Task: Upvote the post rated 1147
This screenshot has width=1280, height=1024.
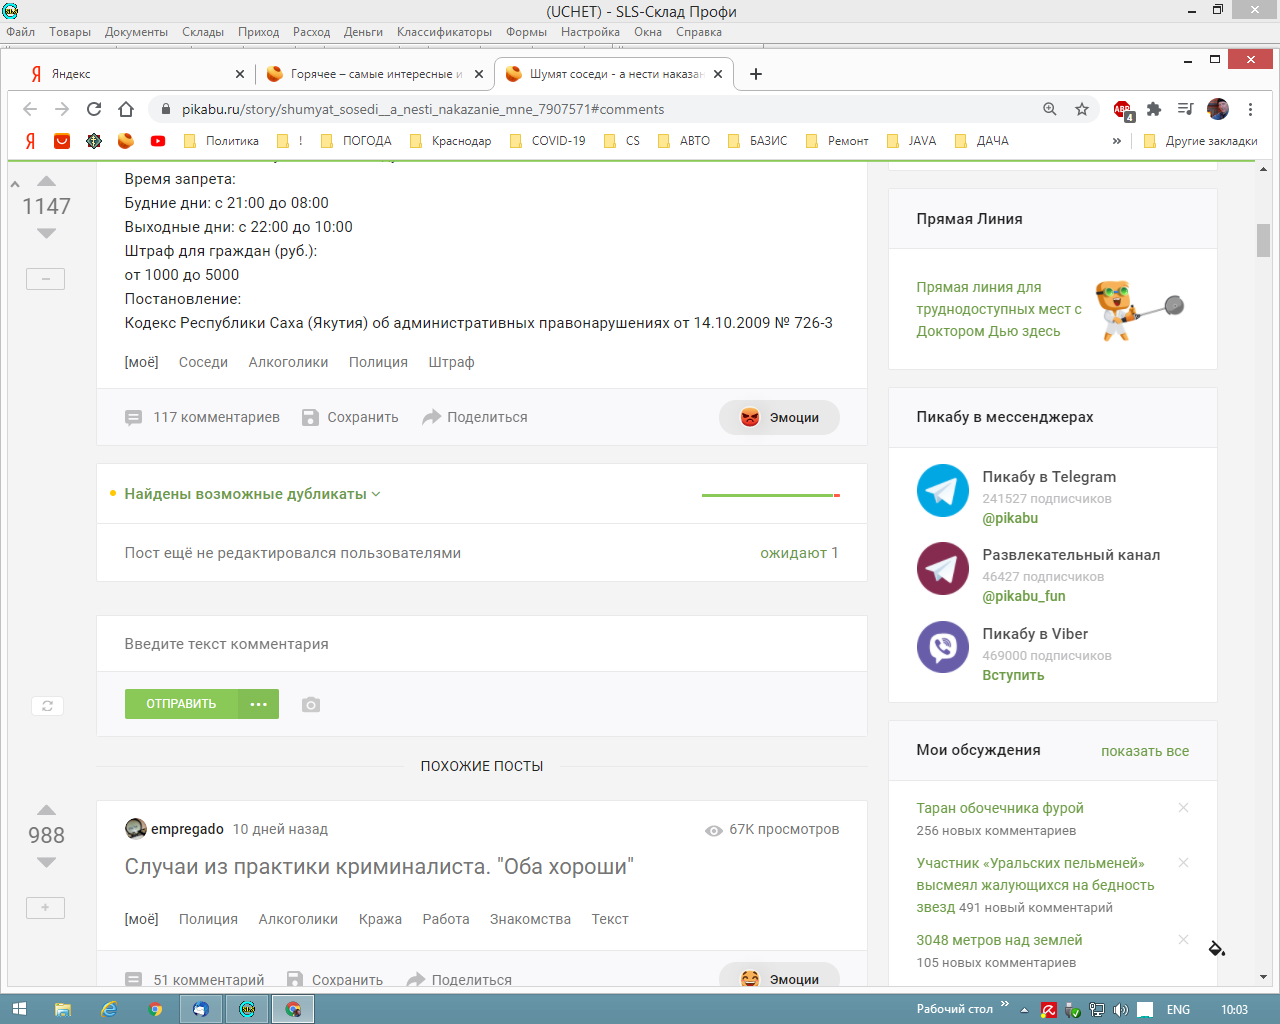Action: 46,181
